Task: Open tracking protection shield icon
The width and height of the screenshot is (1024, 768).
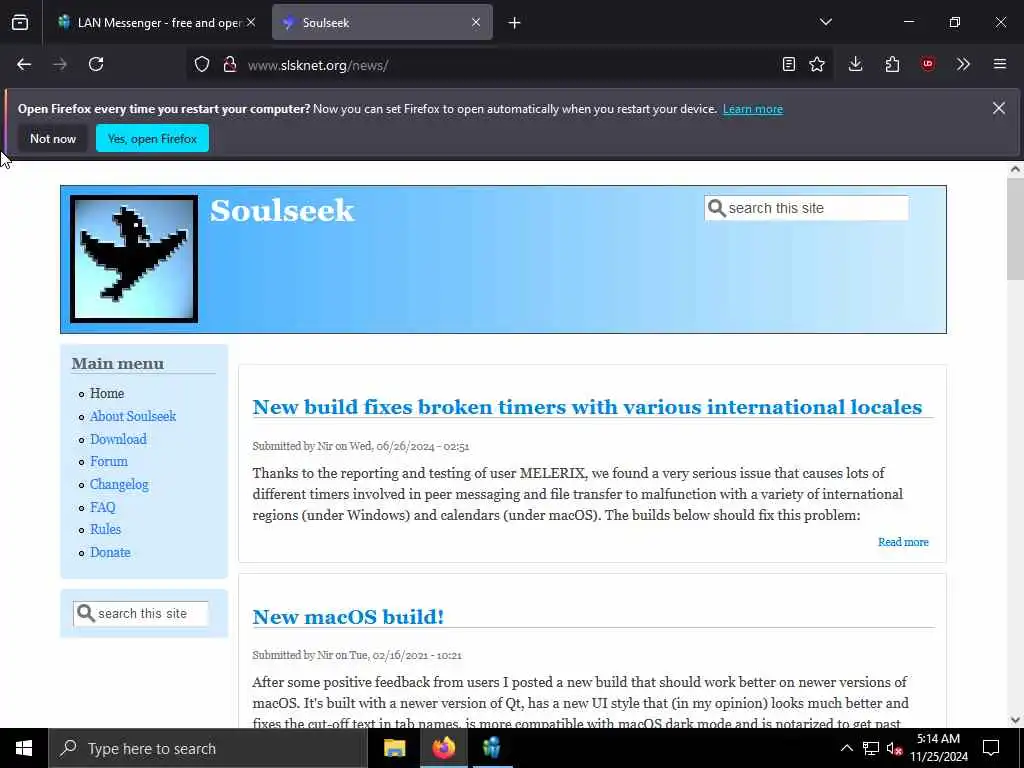Action: tap(202, 64)
